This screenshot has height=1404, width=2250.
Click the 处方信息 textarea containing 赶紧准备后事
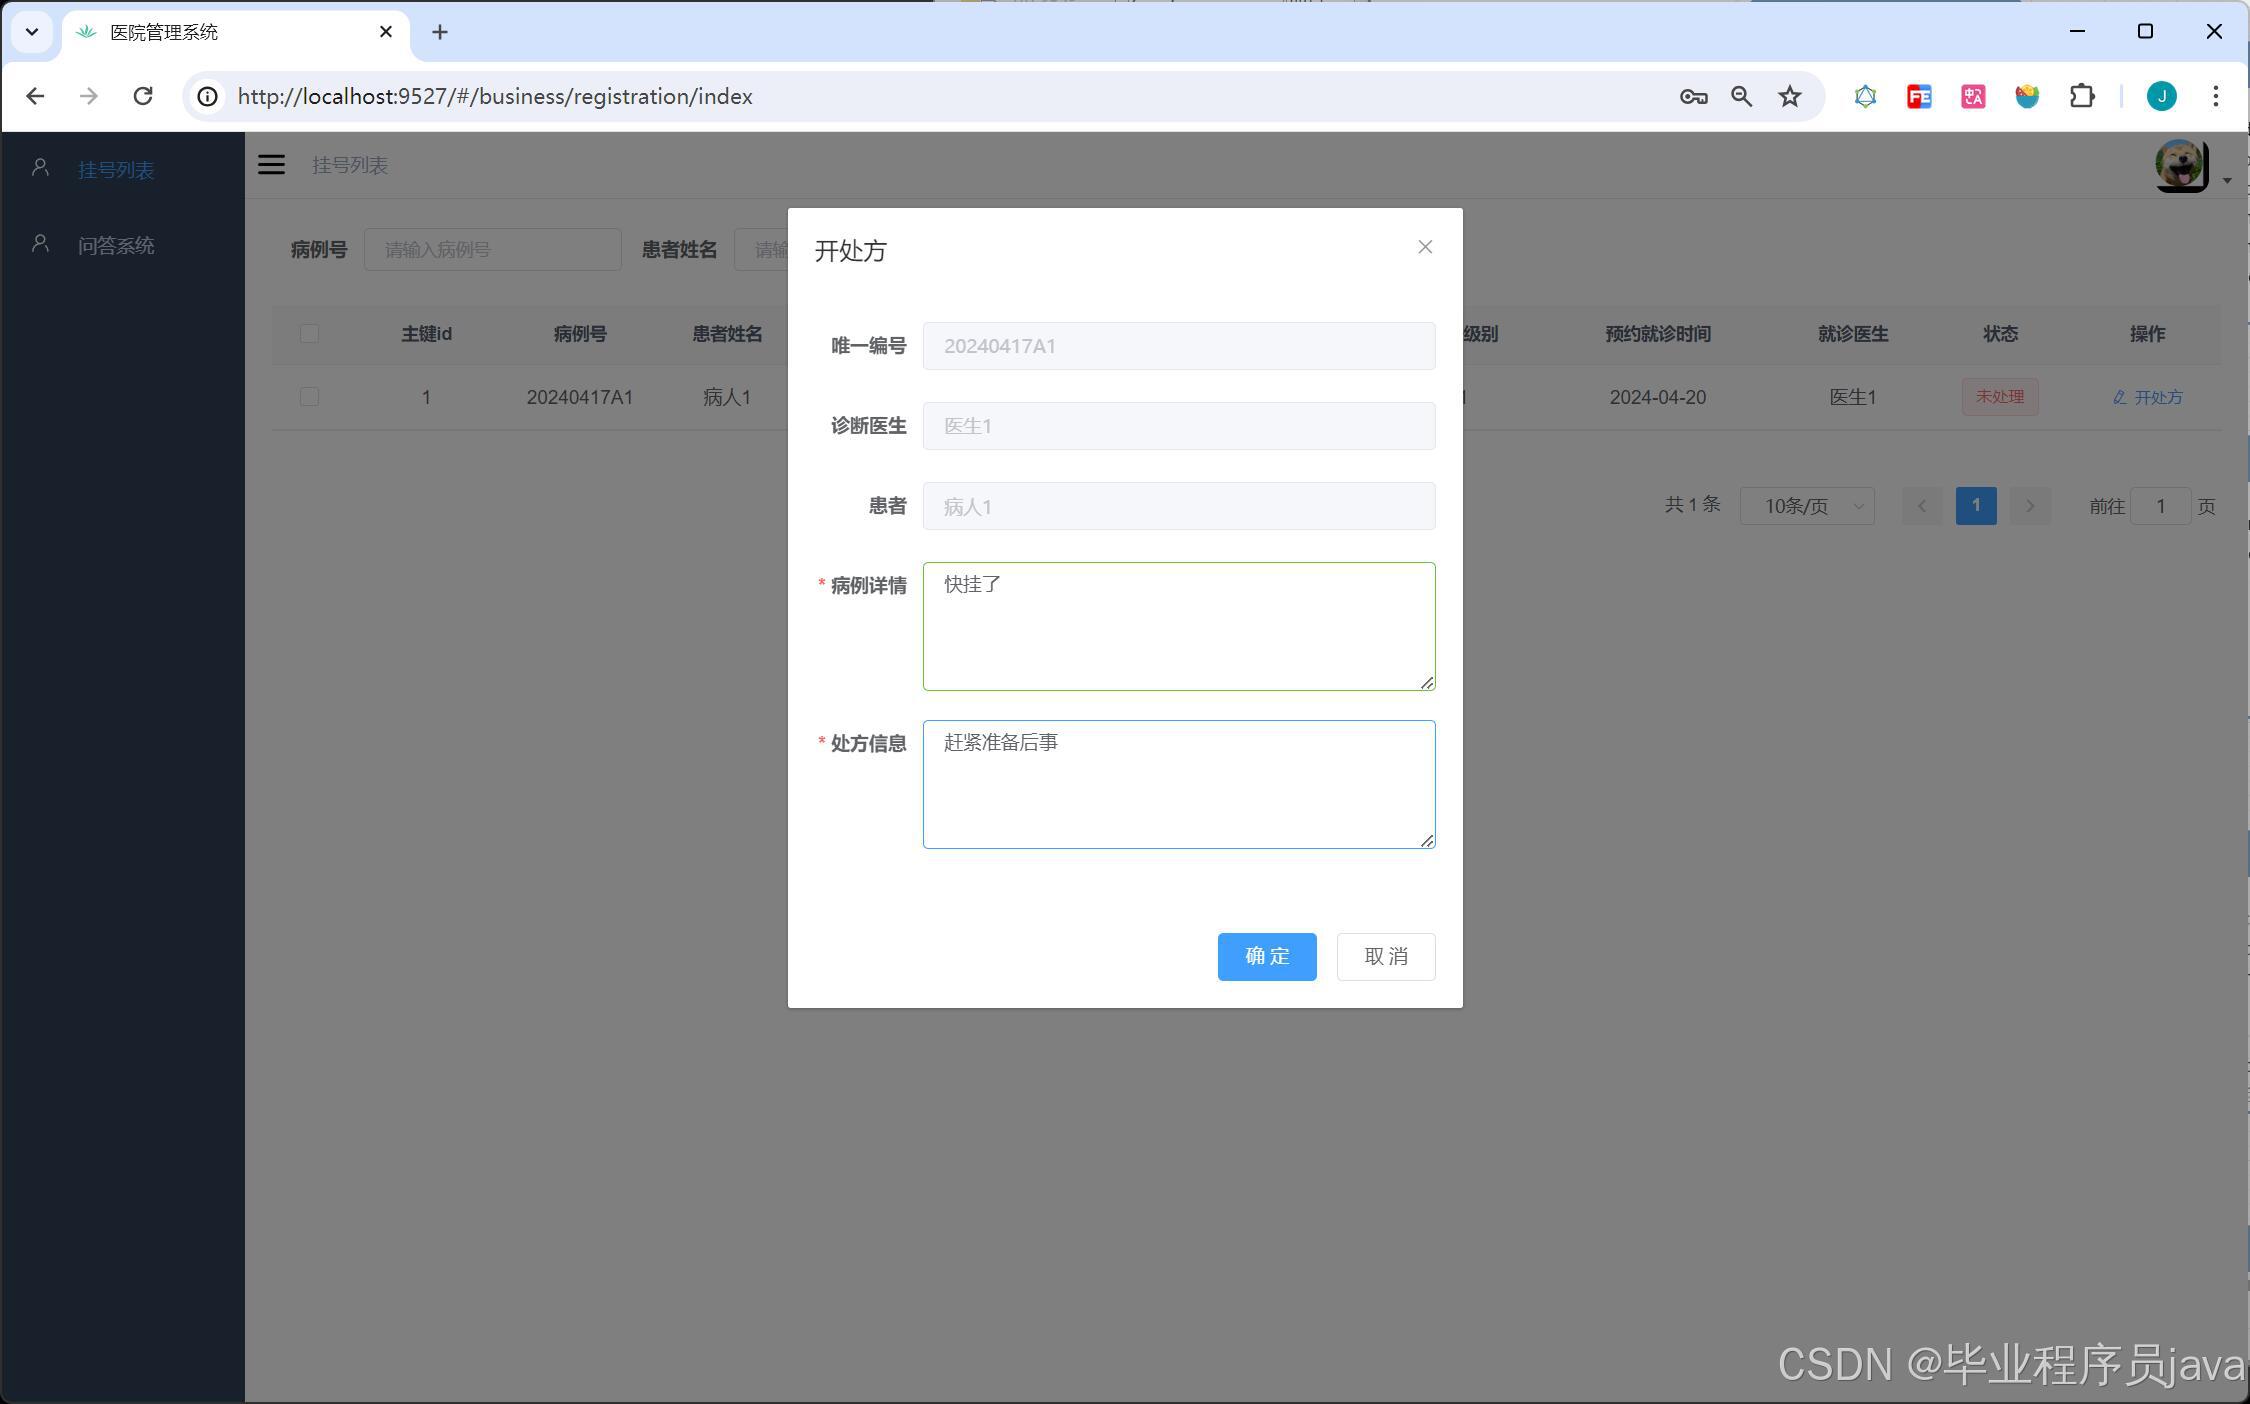[x=1179, y=784]
